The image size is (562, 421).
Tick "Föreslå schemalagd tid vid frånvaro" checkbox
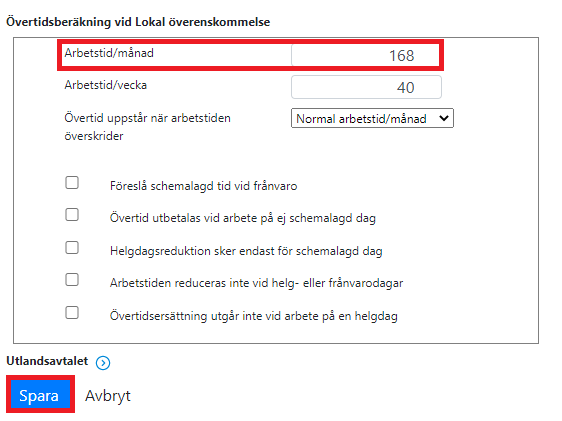click(72, 182)
